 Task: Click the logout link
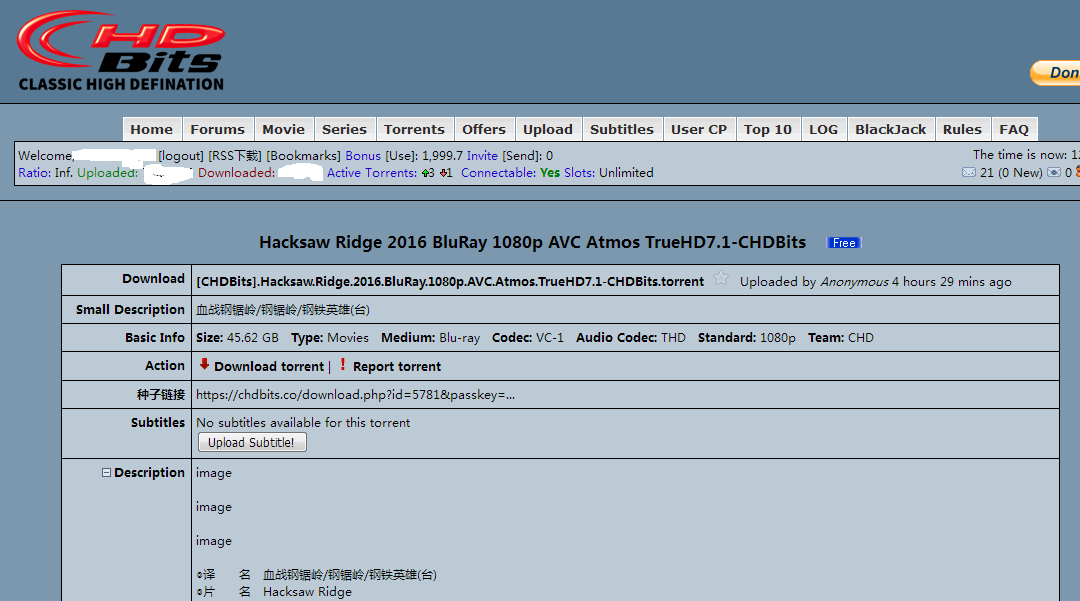(x=181, y=156)
